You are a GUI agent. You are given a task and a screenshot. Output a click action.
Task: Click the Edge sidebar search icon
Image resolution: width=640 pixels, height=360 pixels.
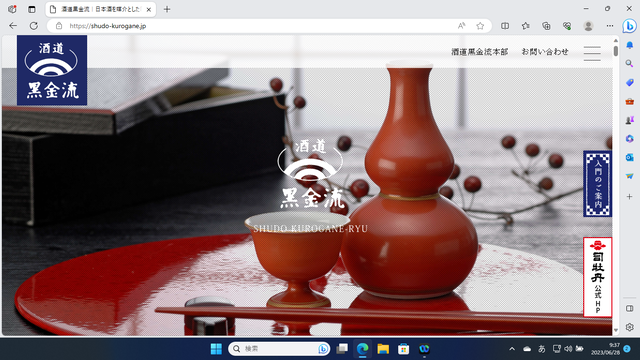click(629, 64)
